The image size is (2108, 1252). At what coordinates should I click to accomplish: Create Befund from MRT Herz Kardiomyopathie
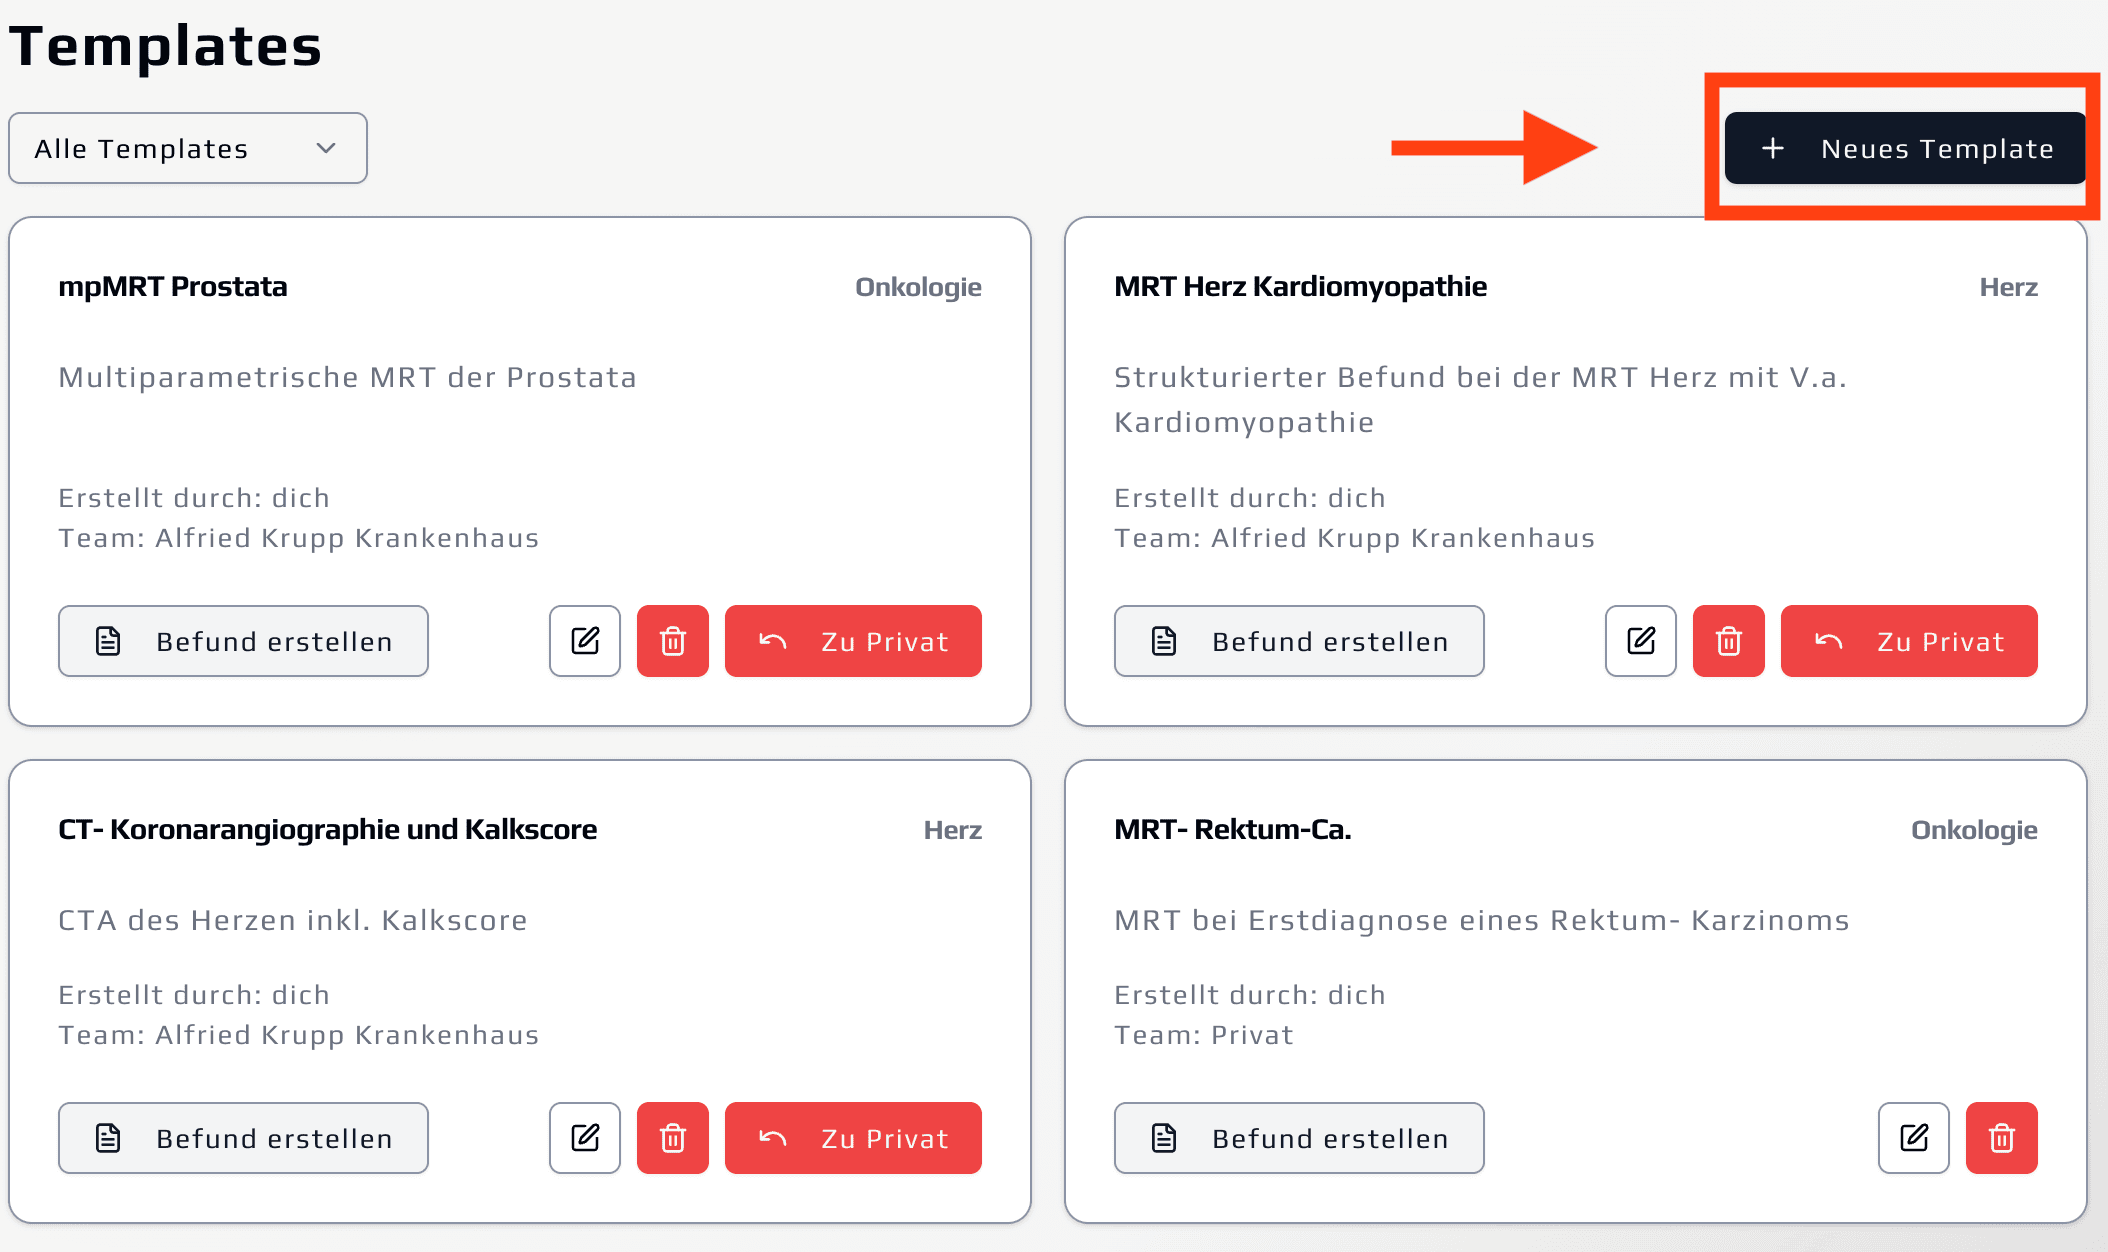point(1299,641)
